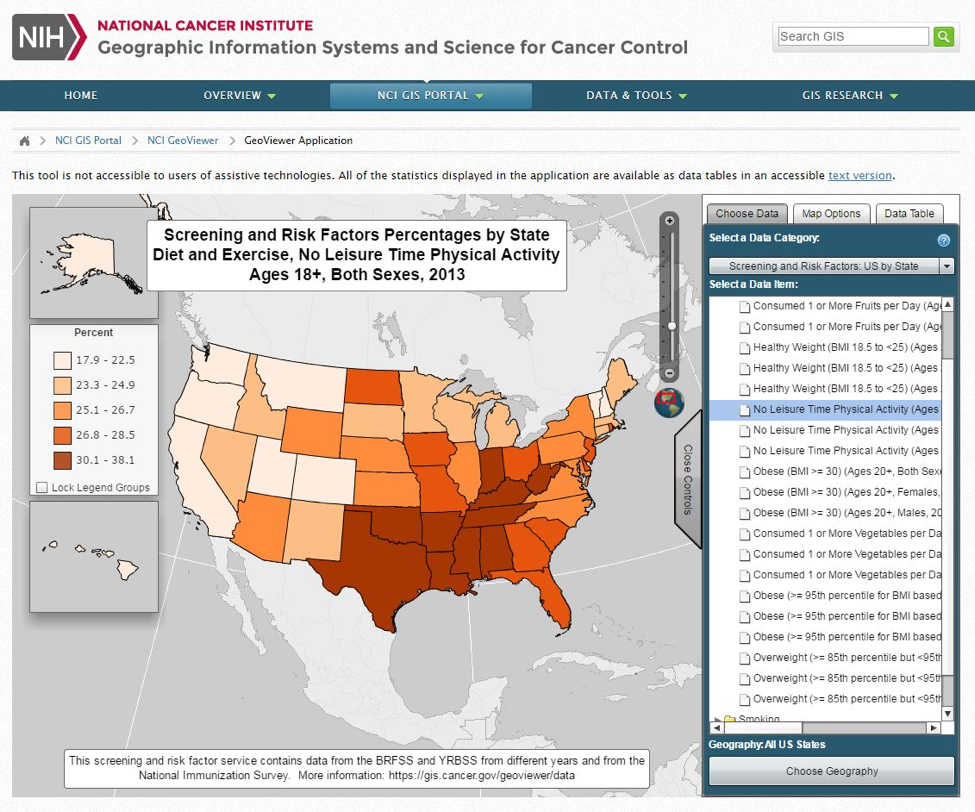
Task: Open the Data & Tools menu
Action: 636,96
